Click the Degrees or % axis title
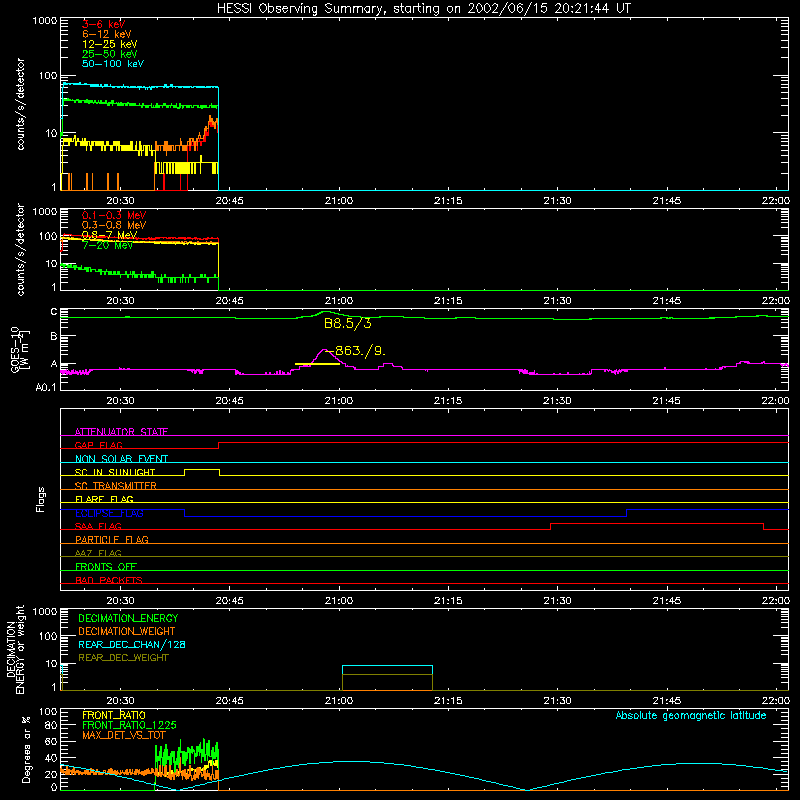The height and width of the screenshot is (800, 800). (26, 749)
